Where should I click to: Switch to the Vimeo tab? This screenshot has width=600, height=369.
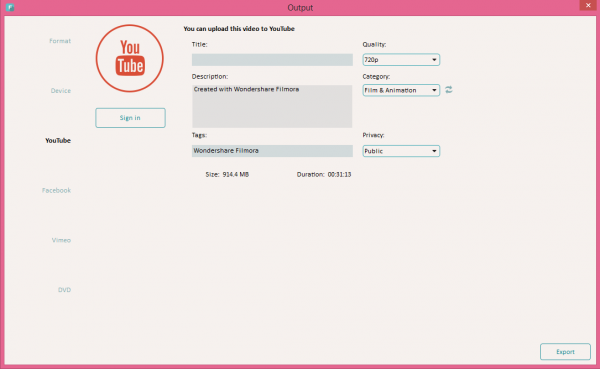(x=62, y=240)
